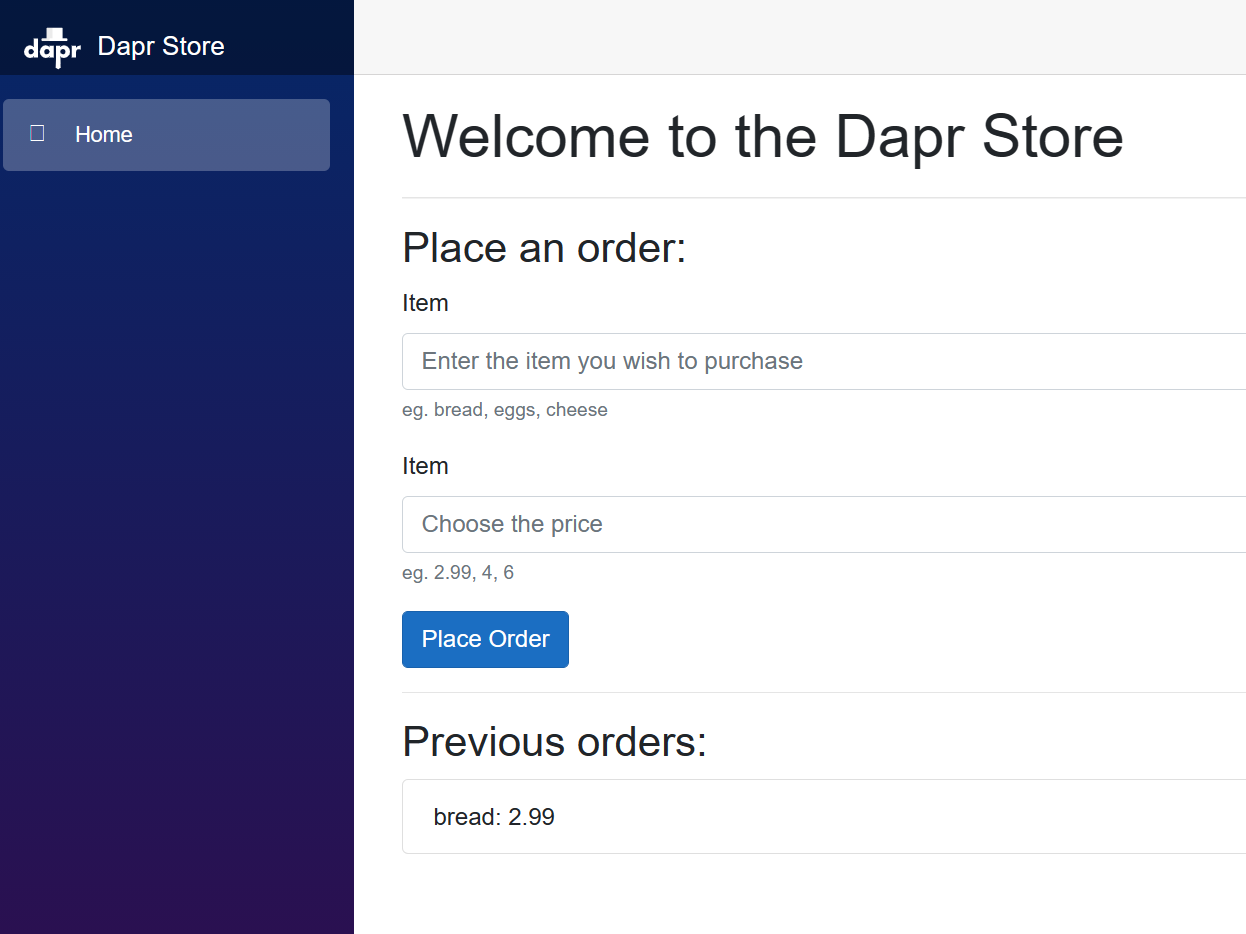Image resolution: width=1246 pixels, height=934 pixels.
Task: Focus the "Enter the item" input field
Action: pyautogui.click(x=822, y=361)
